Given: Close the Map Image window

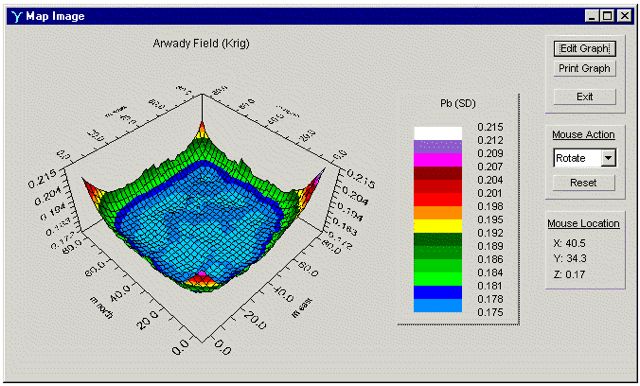Looking at the screenshot, I should pos(624,16).
